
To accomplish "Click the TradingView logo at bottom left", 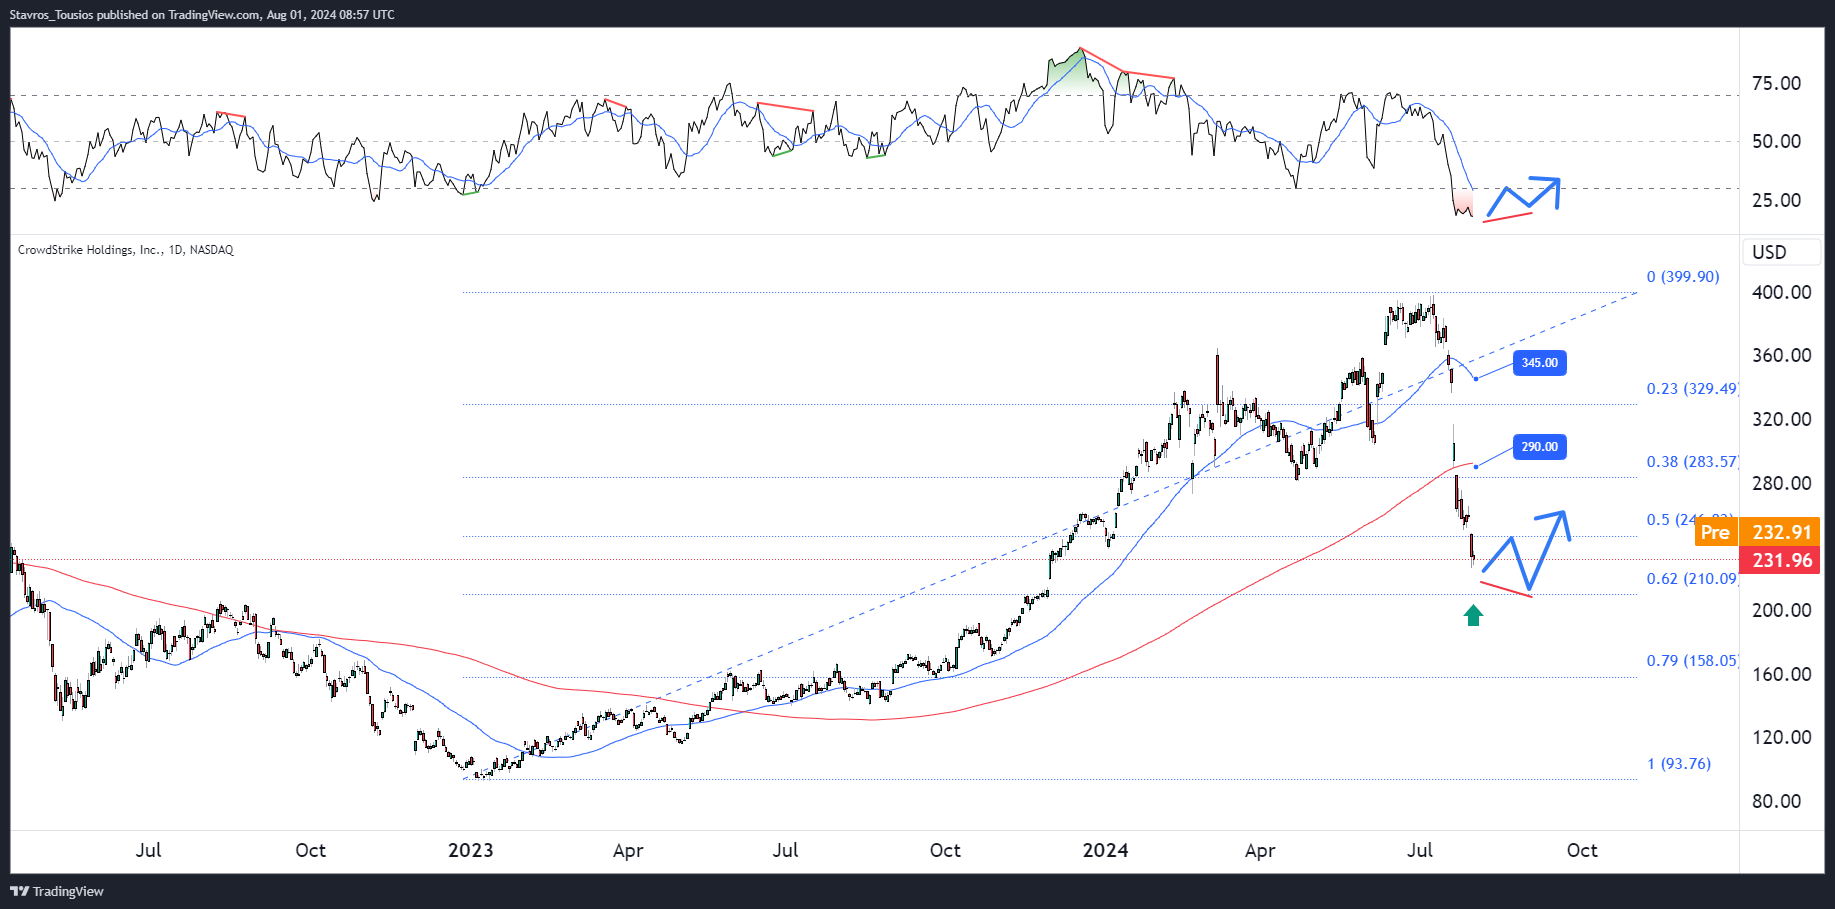I will click(x=57, y=891).
